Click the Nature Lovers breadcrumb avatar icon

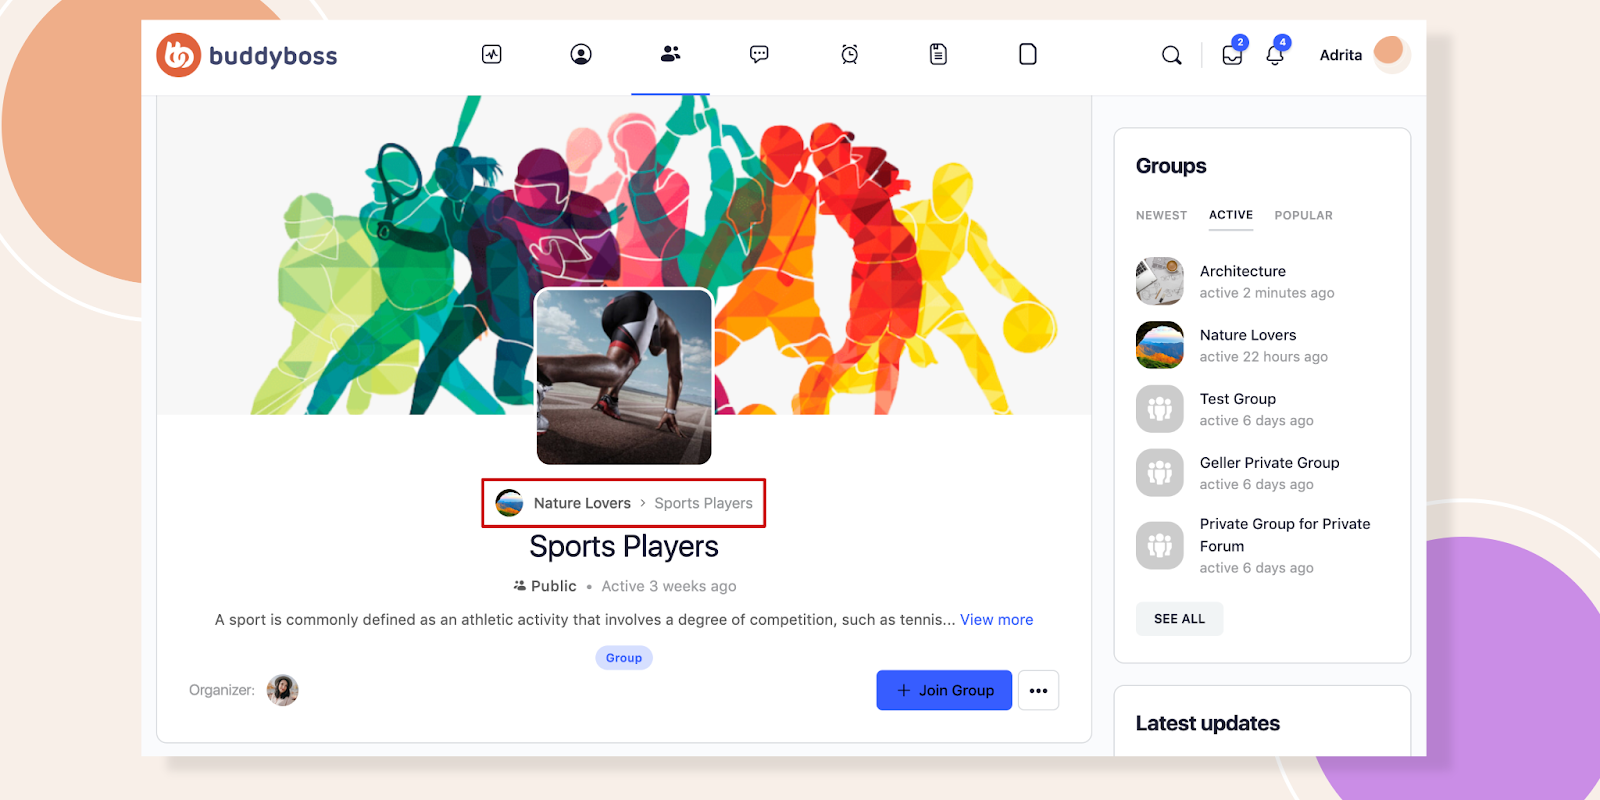[510, 503]
